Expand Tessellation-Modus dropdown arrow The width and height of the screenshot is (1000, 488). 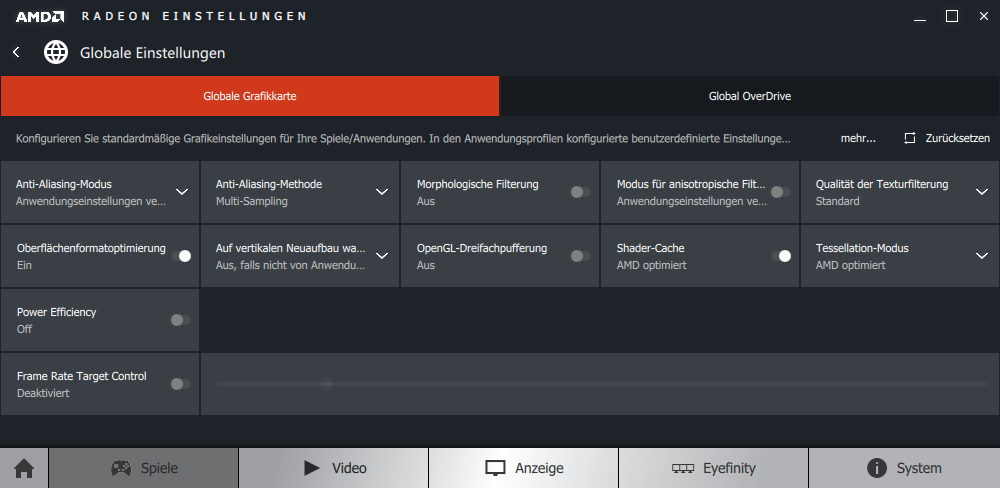982,256
